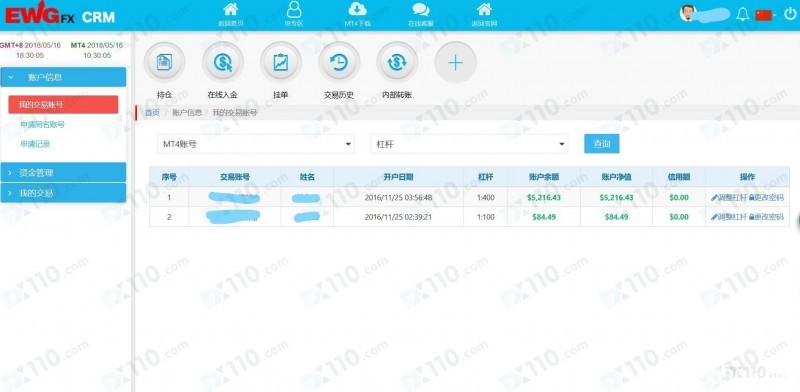The image size is (800, 392).
Task: Open the 挂单 pending orders icon
Action: [281, 63]
